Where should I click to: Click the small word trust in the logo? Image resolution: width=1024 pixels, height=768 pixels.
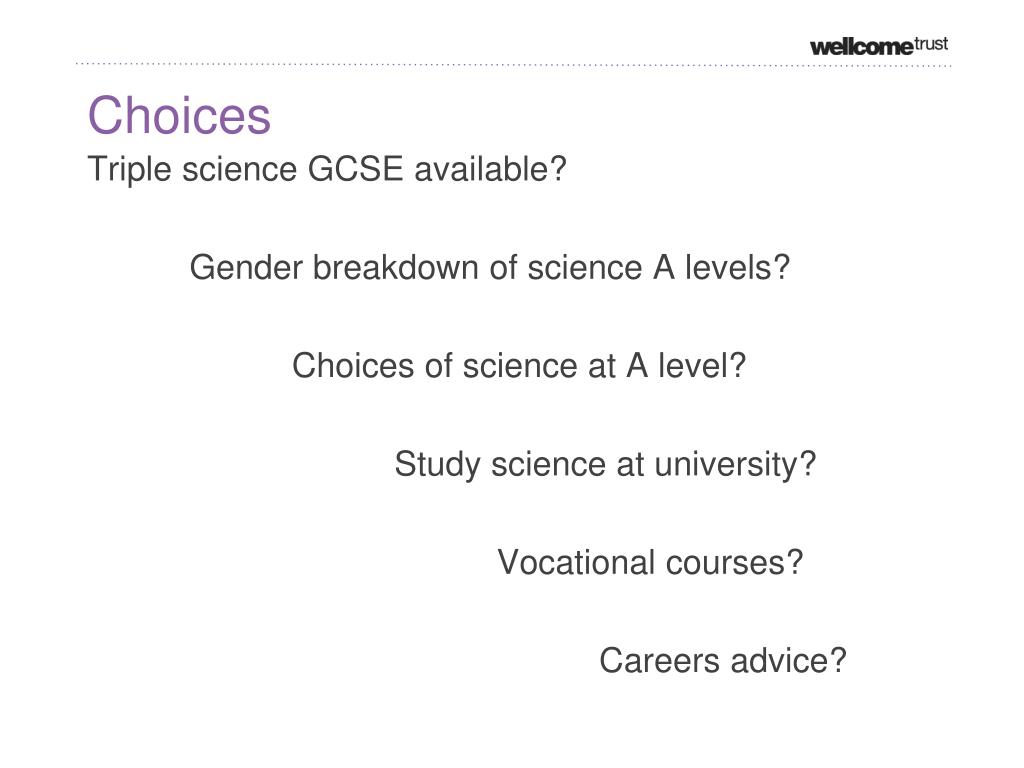click(x=931, y=44)
